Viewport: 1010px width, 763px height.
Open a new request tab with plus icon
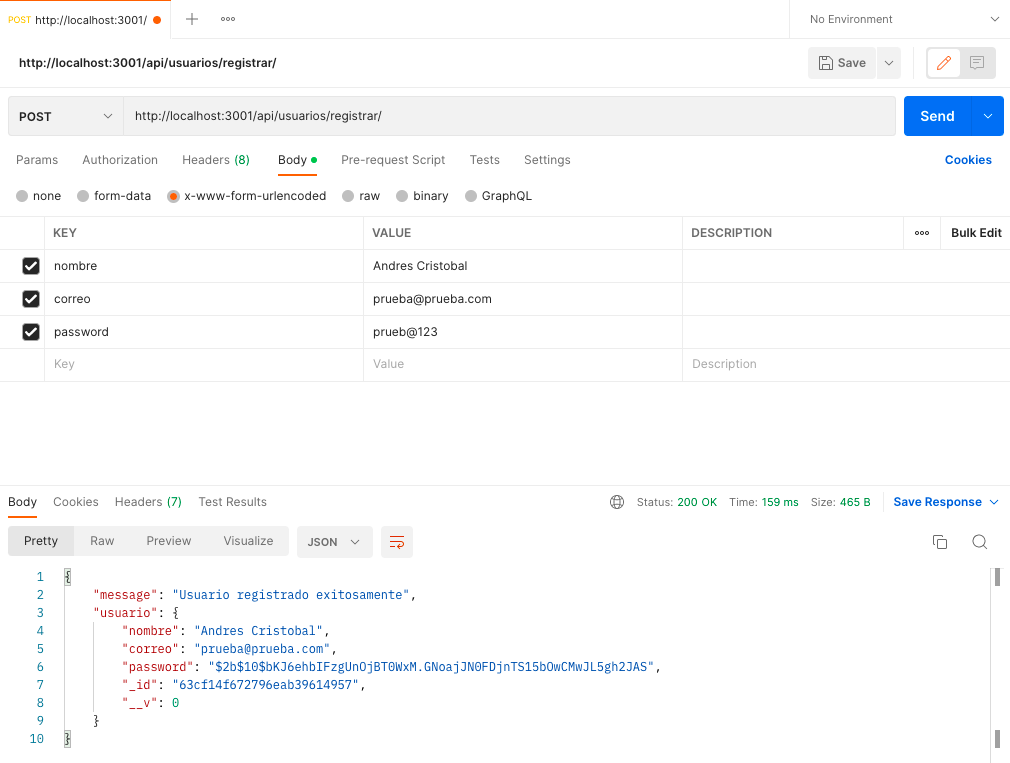pyautogui.click(x=191, y=19)
